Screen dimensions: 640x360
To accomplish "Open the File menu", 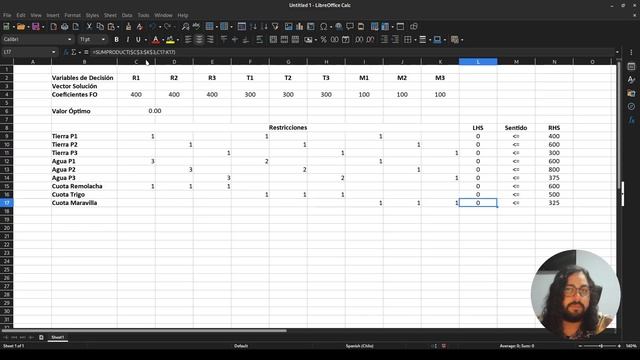I will [7, 15].
